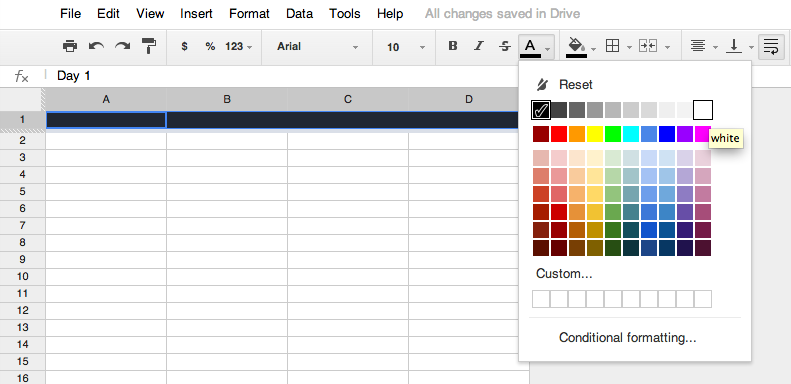
Task: Pick the bright green swatch
Action: coord(613,134)
